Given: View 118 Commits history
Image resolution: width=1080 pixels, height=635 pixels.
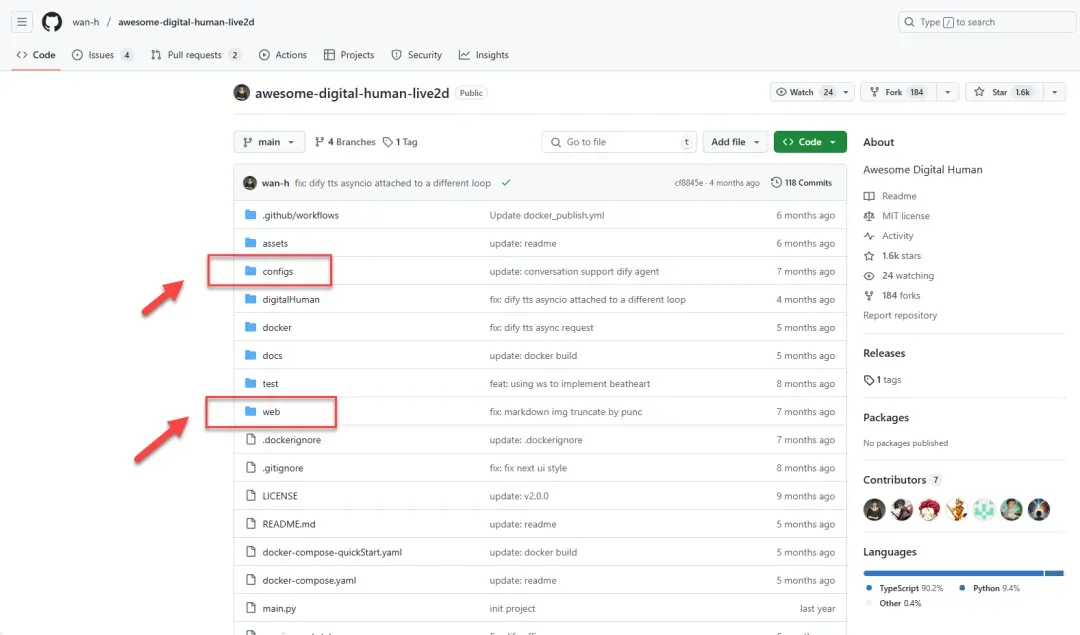Looking at the screenshot, I should click(801, 183).
